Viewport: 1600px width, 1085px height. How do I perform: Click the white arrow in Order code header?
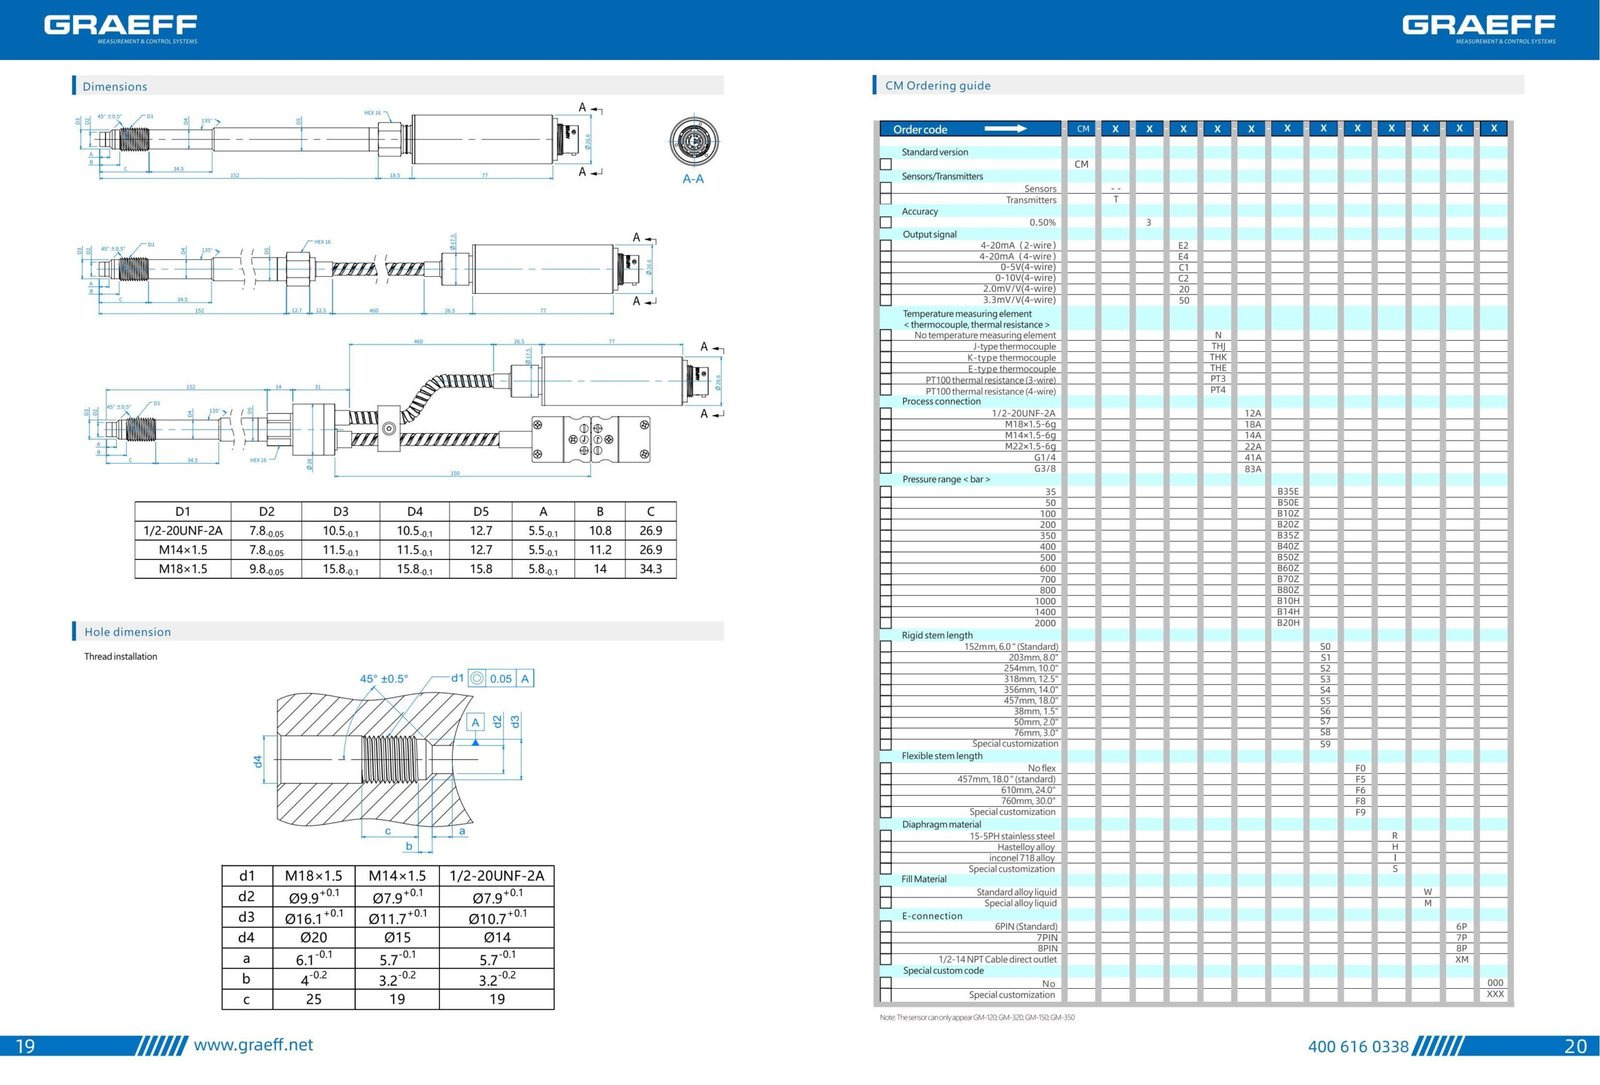pyautogui.click(x=1004, y=129)
